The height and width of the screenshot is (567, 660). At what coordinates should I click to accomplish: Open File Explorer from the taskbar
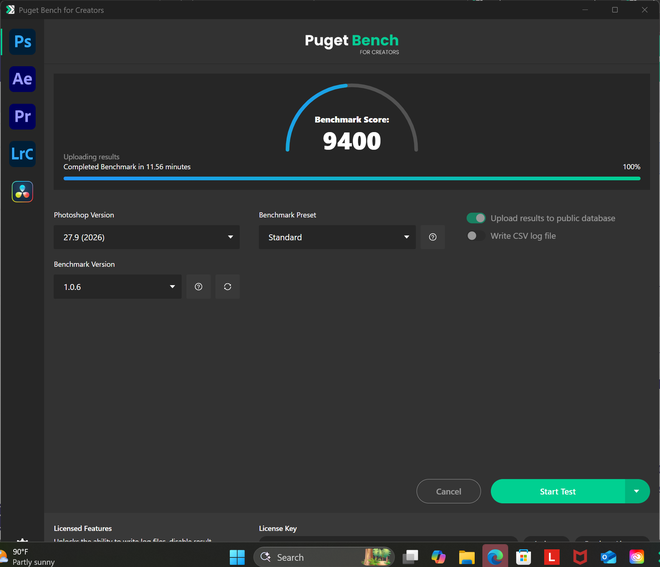click(466, 557)
